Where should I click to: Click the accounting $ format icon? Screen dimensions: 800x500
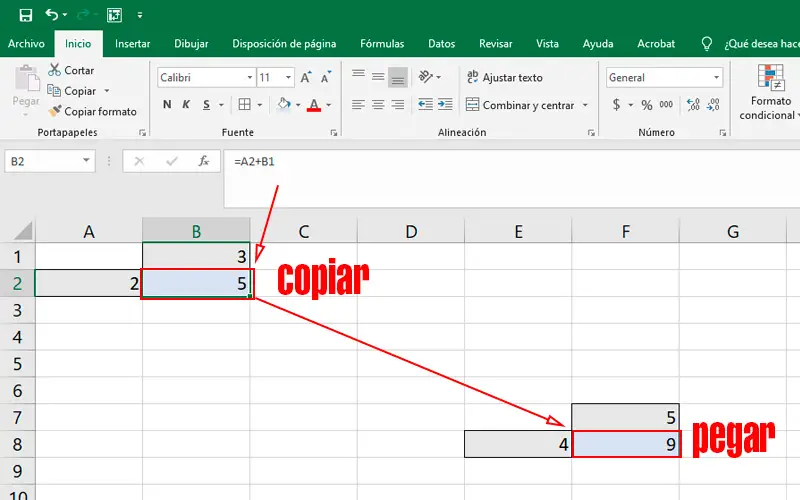point(617,105)
